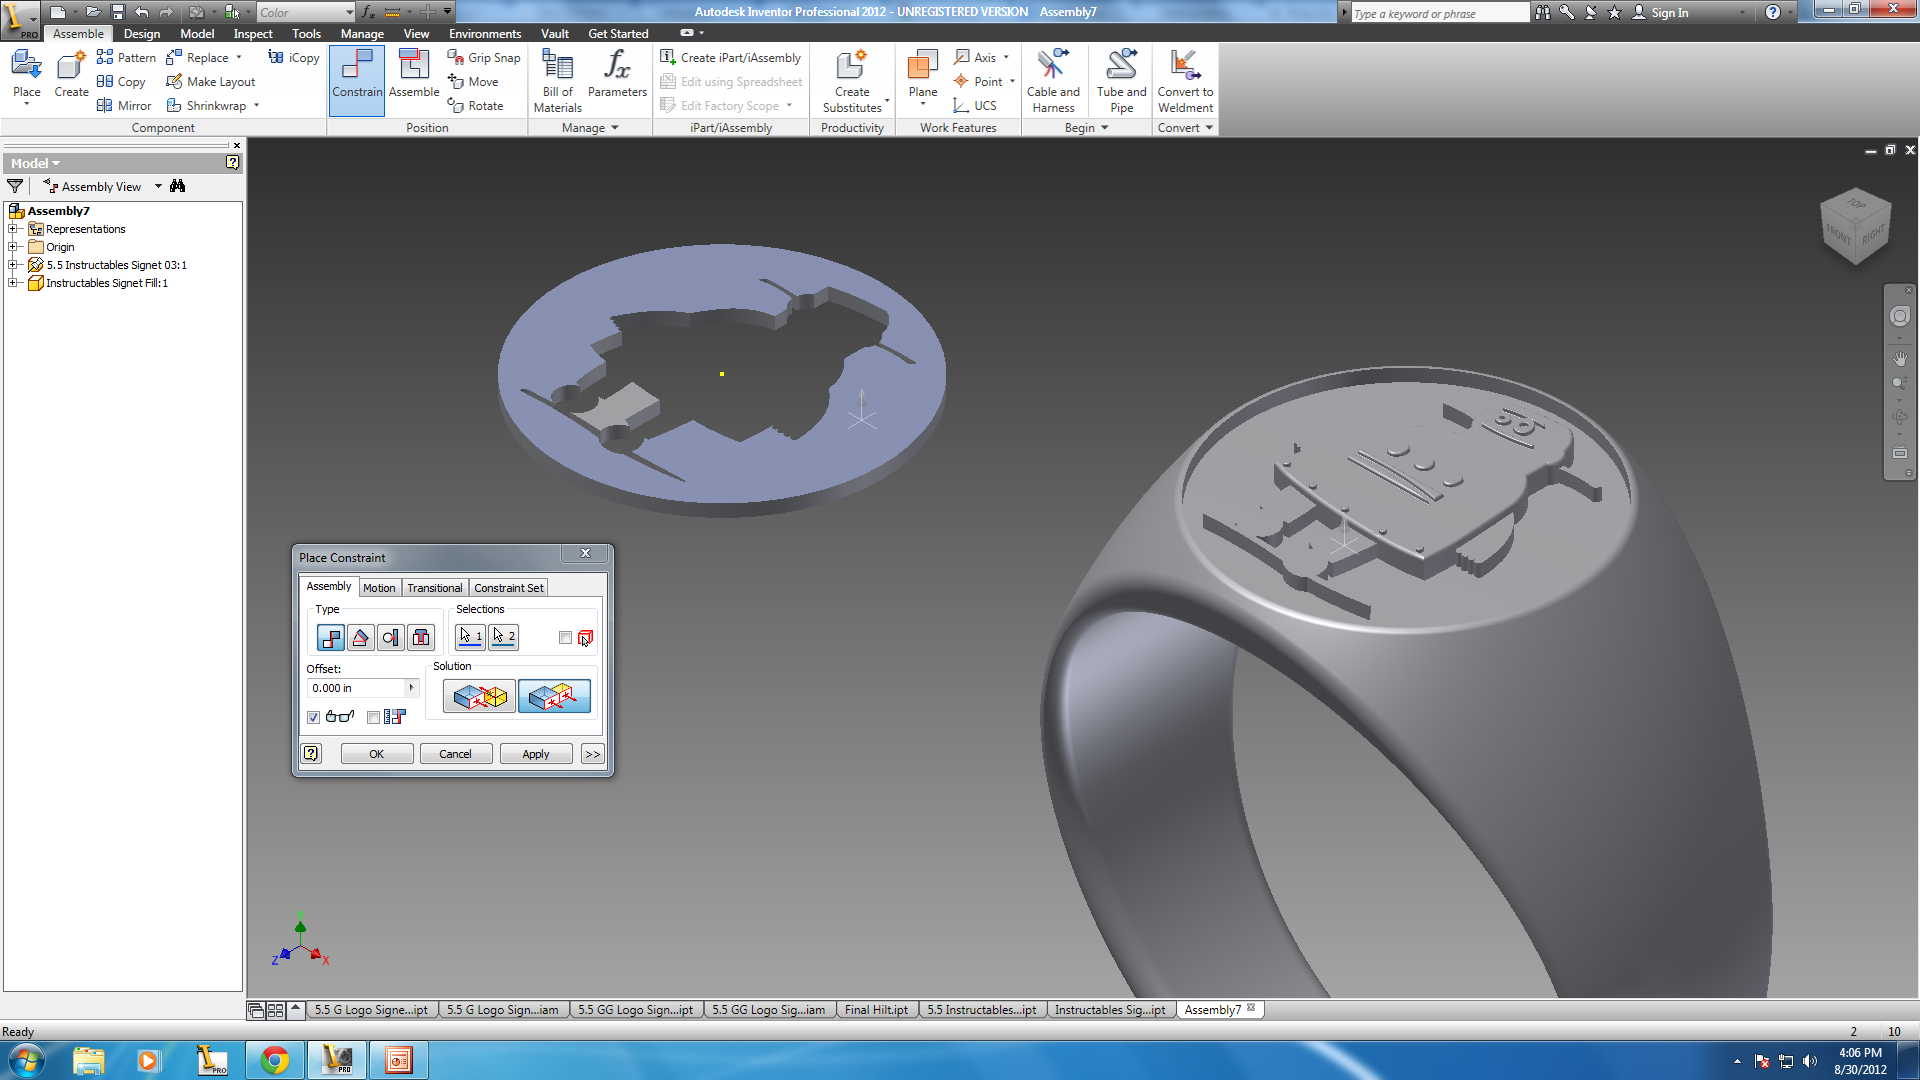
Task: Open the Environments ribbon tab
Action: click(x=485, y=33)
